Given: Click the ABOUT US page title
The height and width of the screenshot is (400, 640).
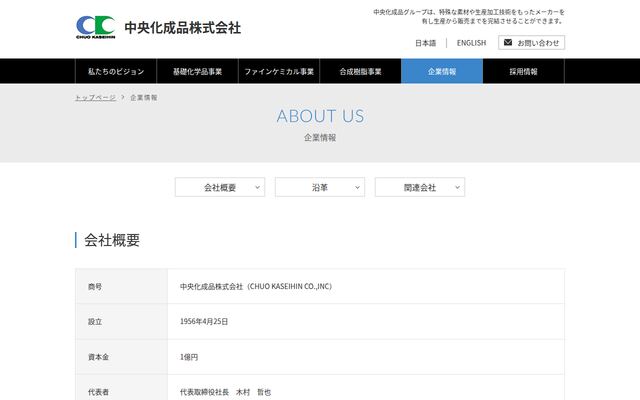Looking at the screenshot, I should pyautogui.click(x=320, y=116).
